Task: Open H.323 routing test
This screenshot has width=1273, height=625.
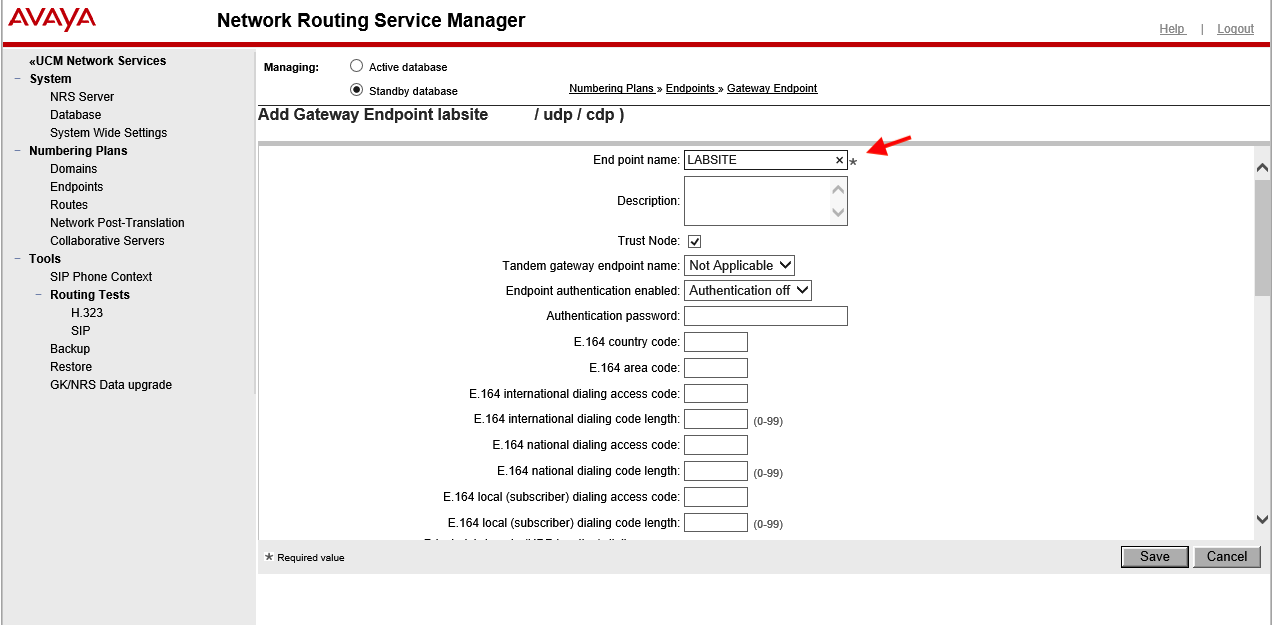Action: tap(87, 313)
